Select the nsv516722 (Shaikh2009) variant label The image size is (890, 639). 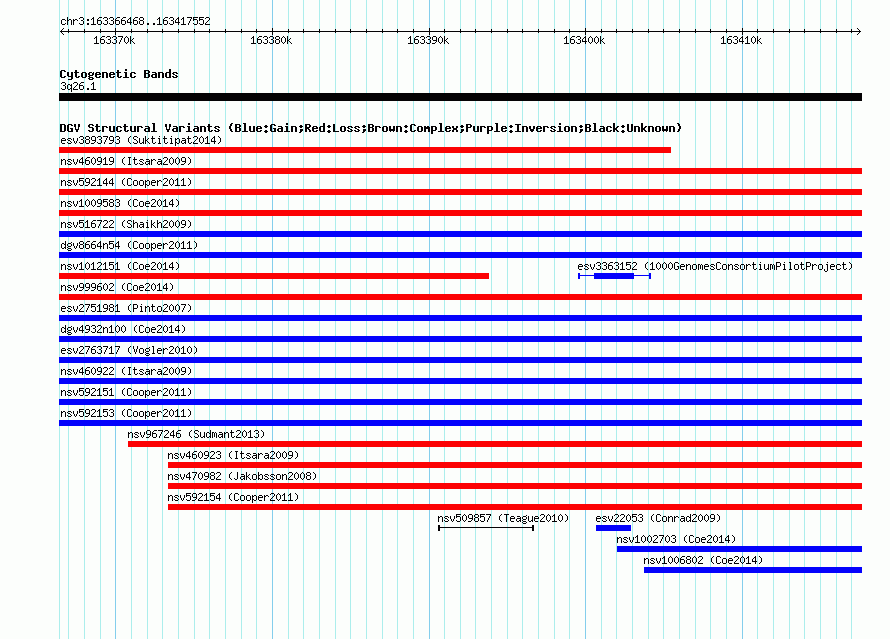[126, 224]
